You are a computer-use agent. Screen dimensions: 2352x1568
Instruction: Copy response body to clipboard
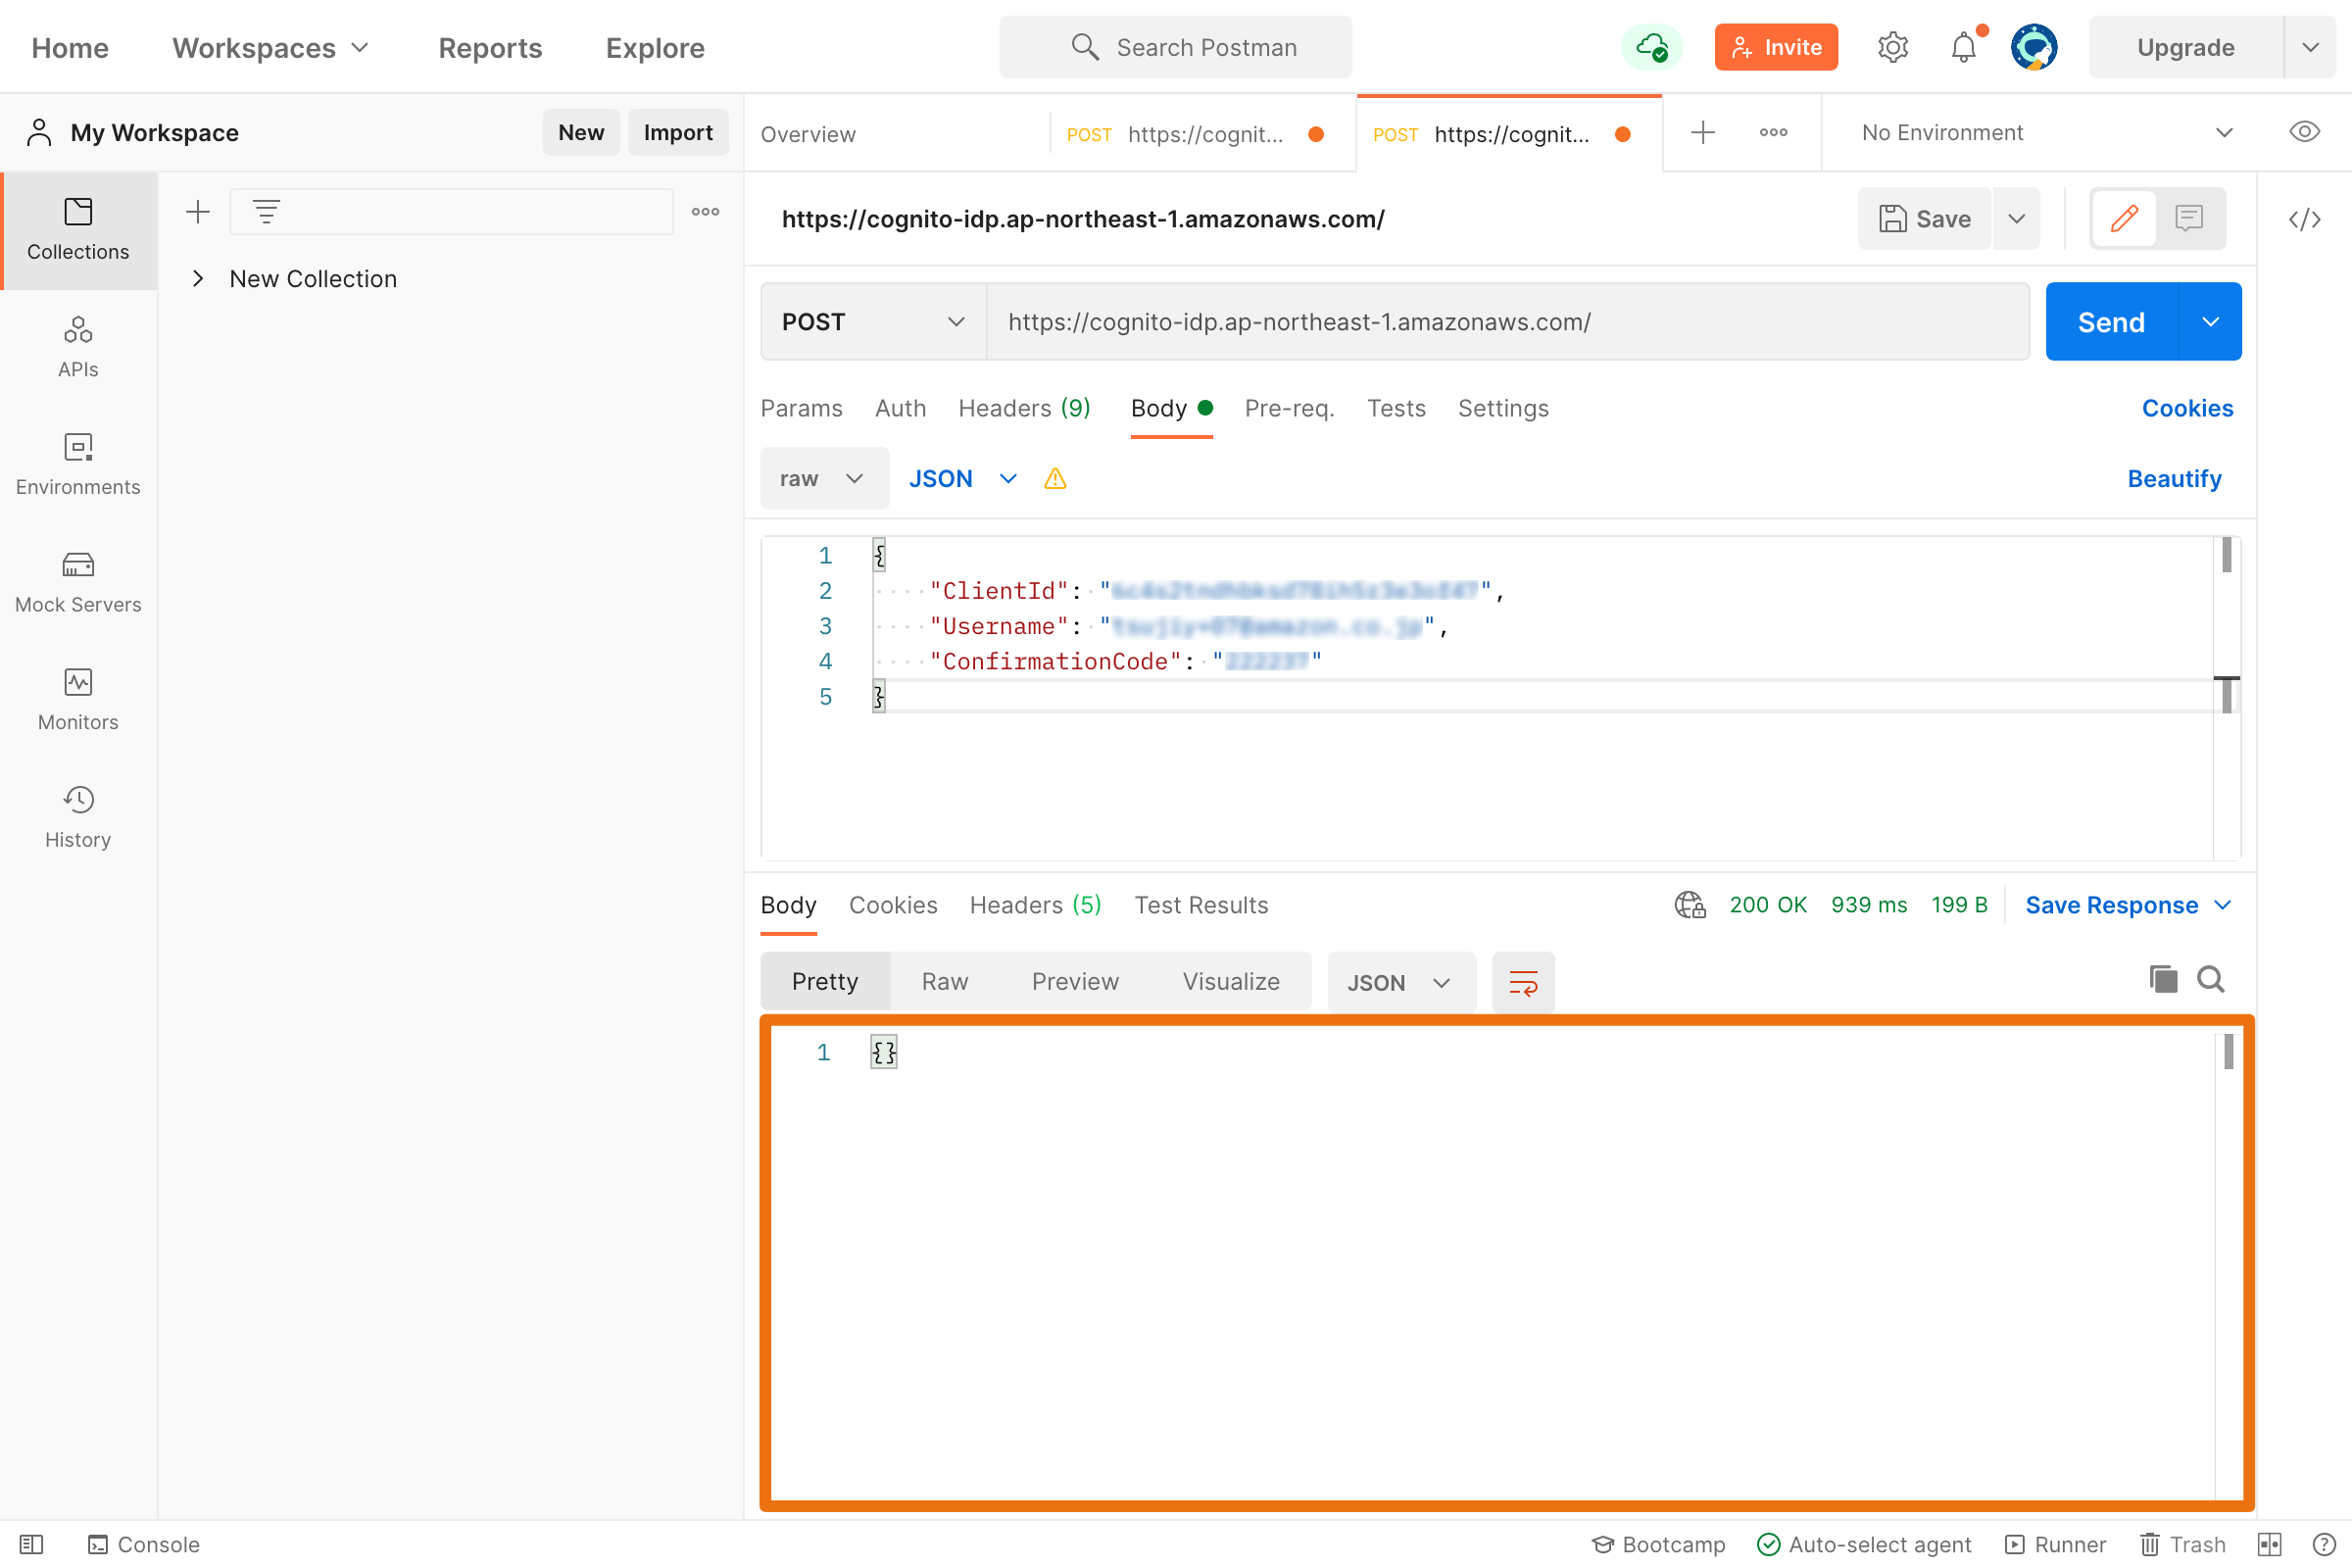point(2163,979)
